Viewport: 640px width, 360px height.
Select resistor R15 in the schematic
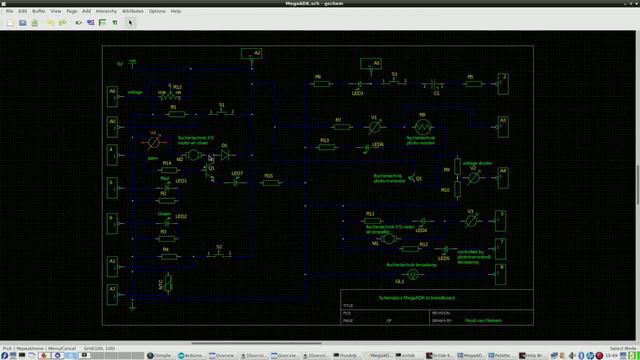271,183
